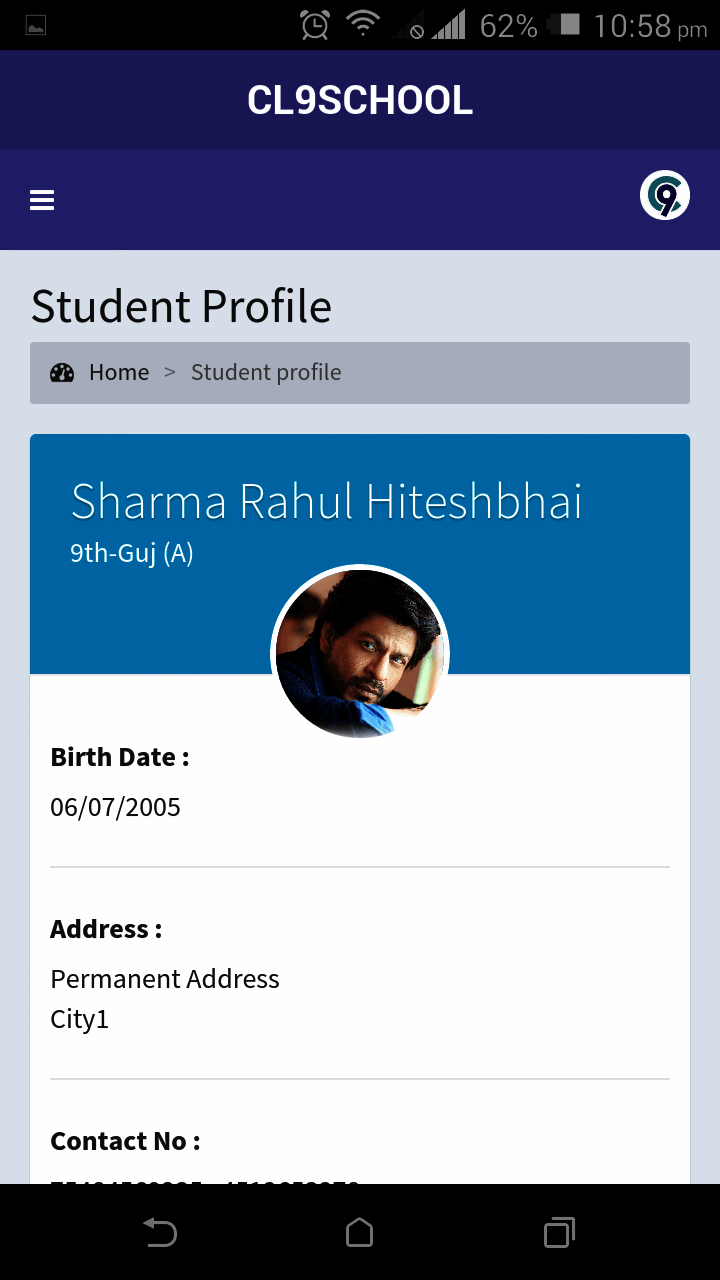Tap the Wi-Fi status bar icon

coord(362,25)
